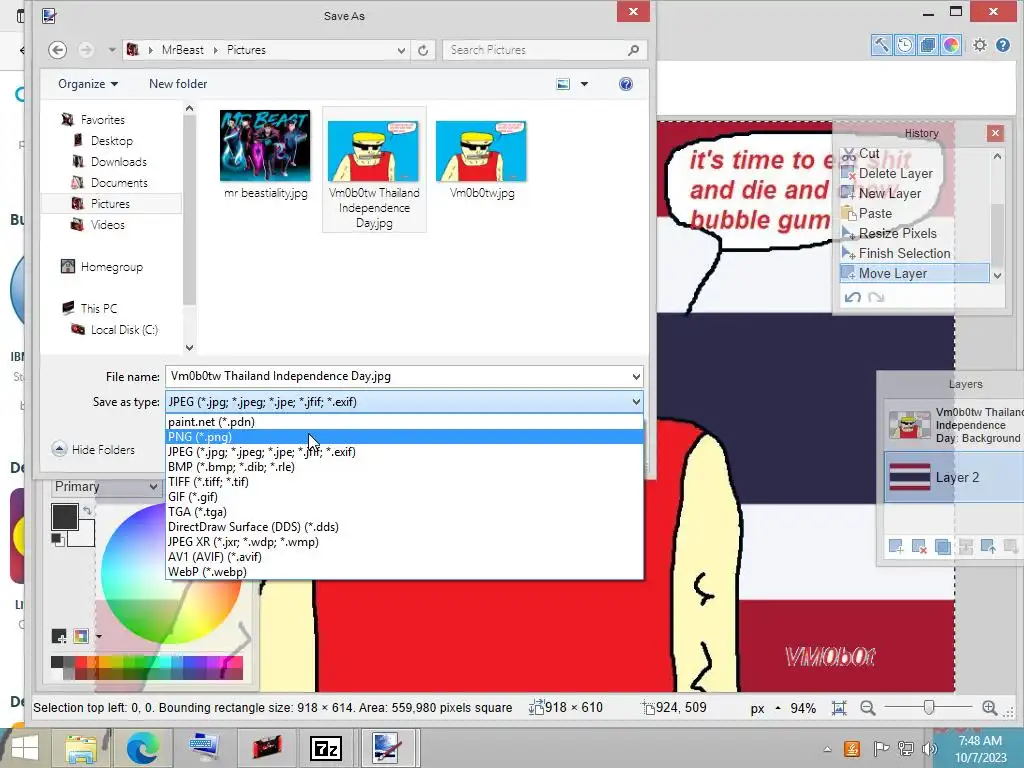Select JPEG entry in dropdown list

404,452
